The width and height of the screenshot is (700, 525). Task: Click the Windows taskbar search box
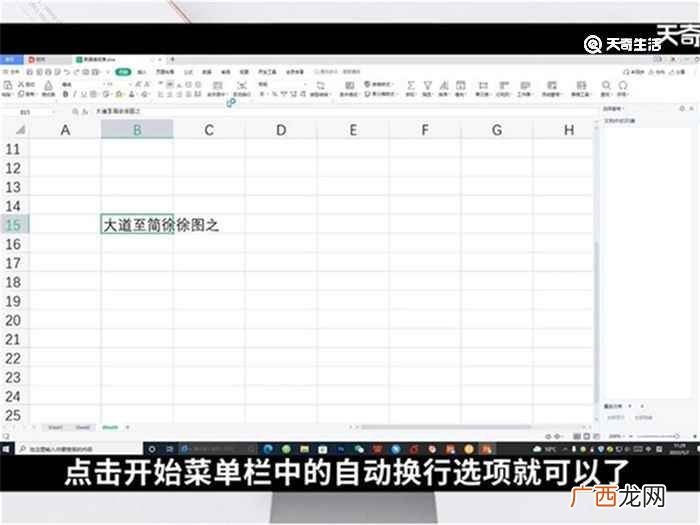point(79,449)
